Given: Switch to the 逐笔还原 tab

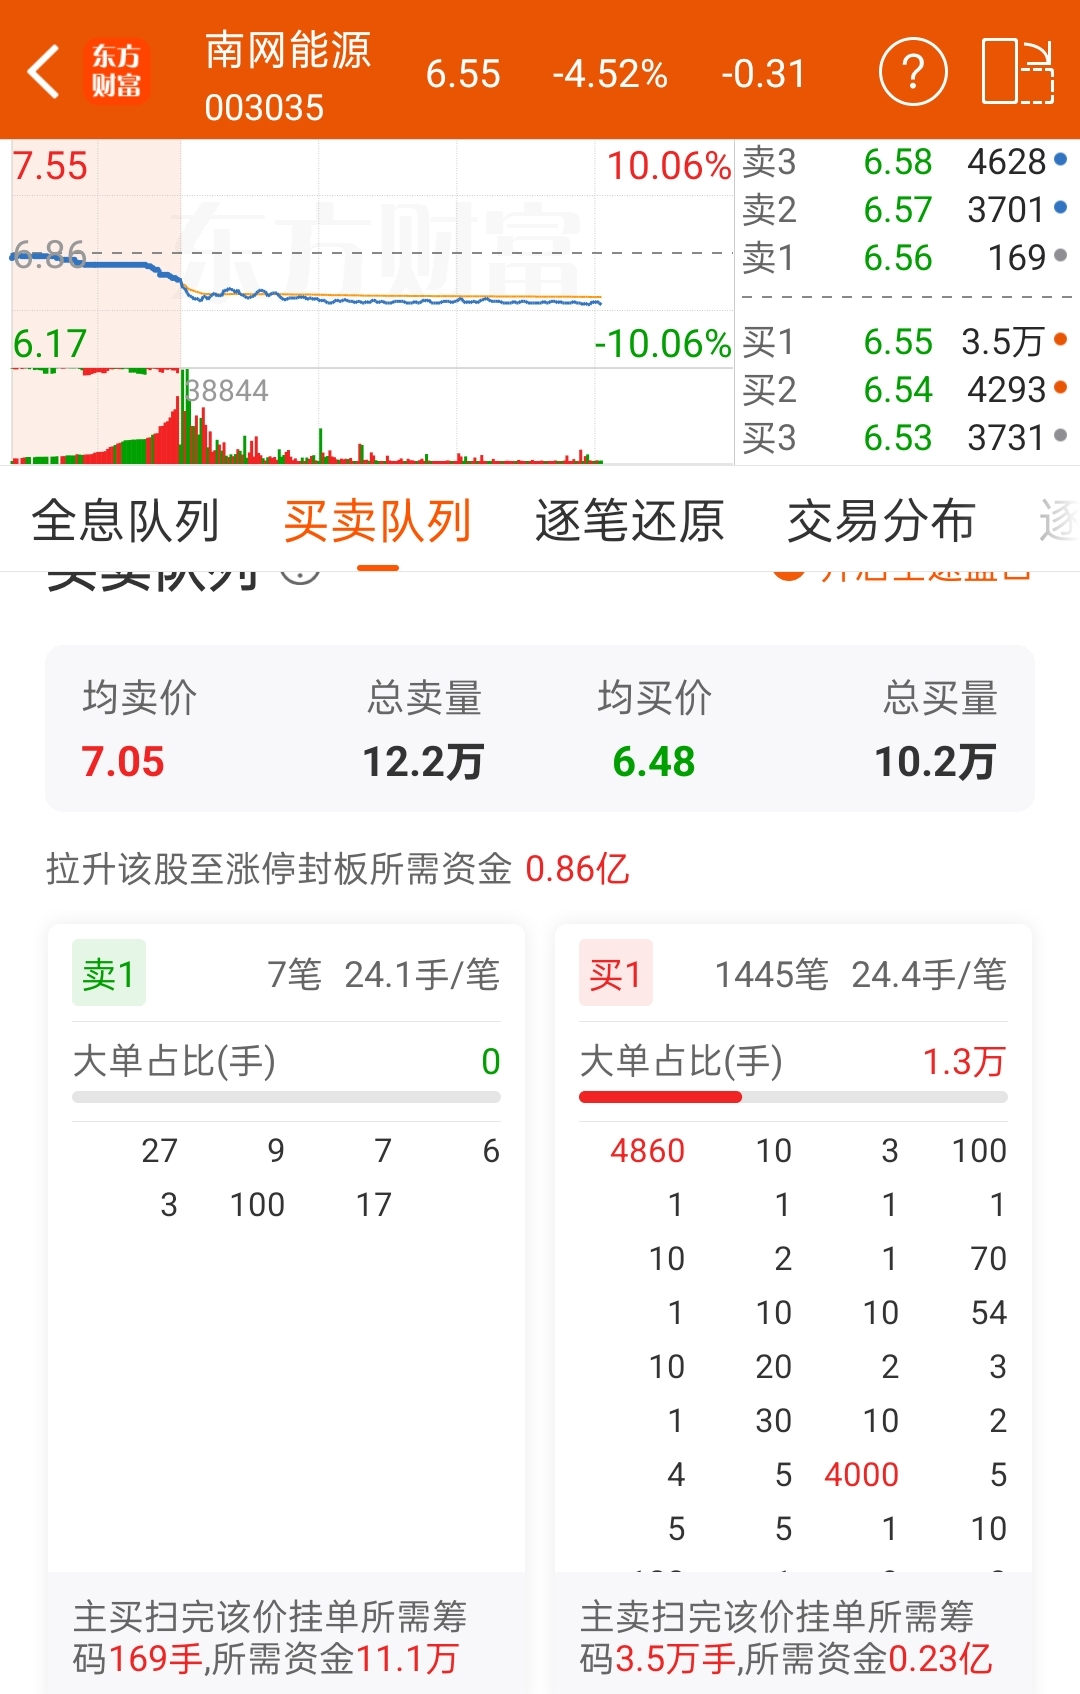Looking at the screenshot, I should tap(630, 521).
